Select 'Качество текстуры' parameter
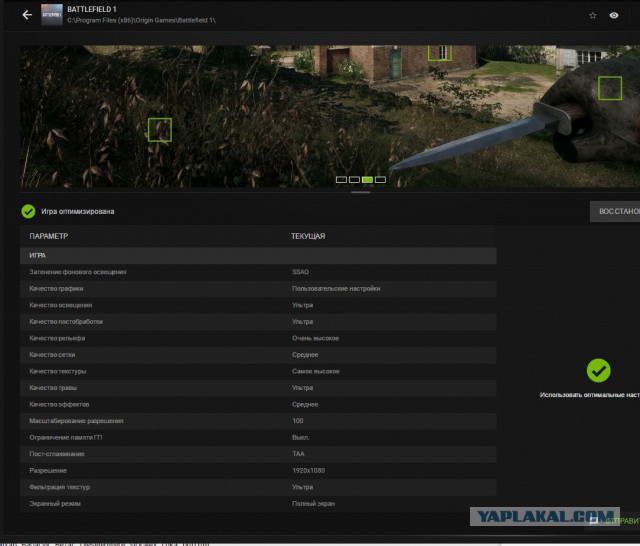 point(58,371)
